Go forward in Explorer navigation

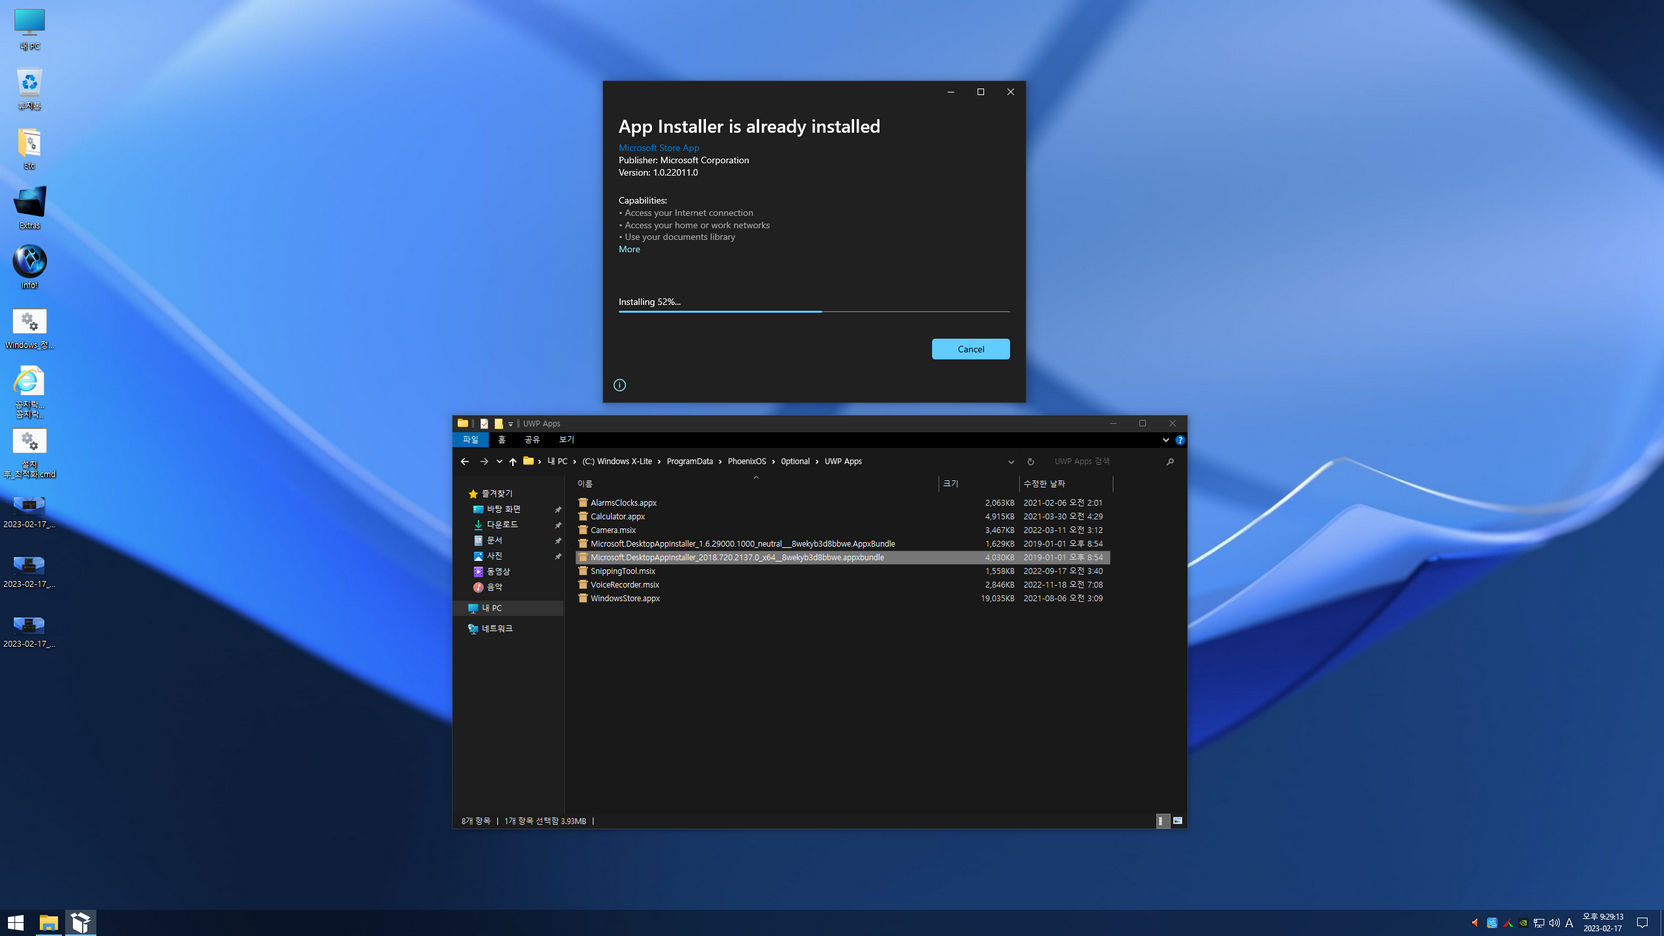[x=484, y=462]
